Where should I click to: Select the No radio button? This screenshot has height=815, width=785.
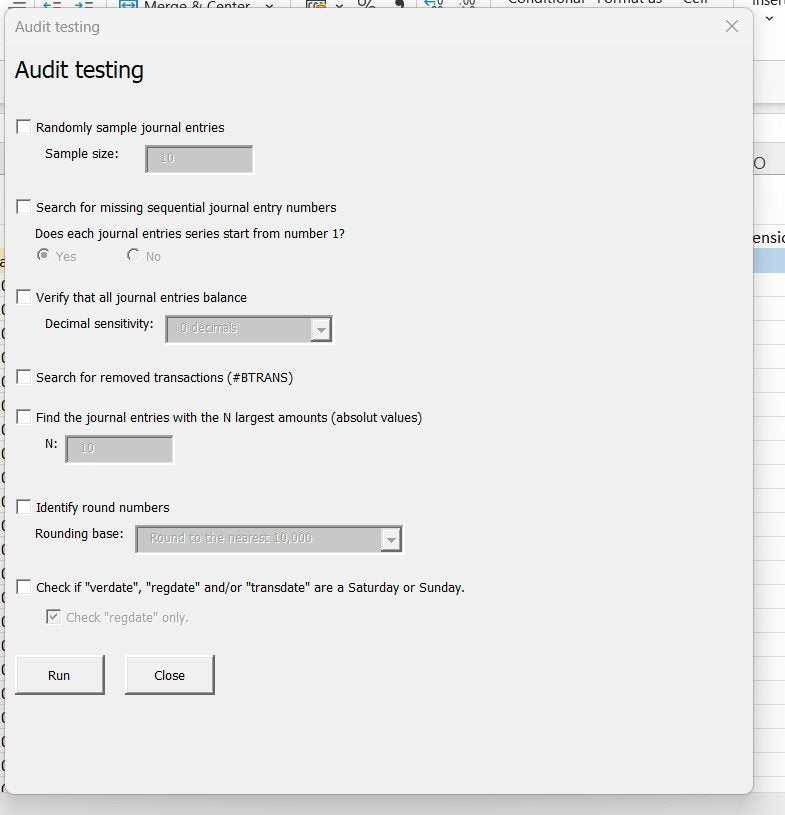pos(134,256)
